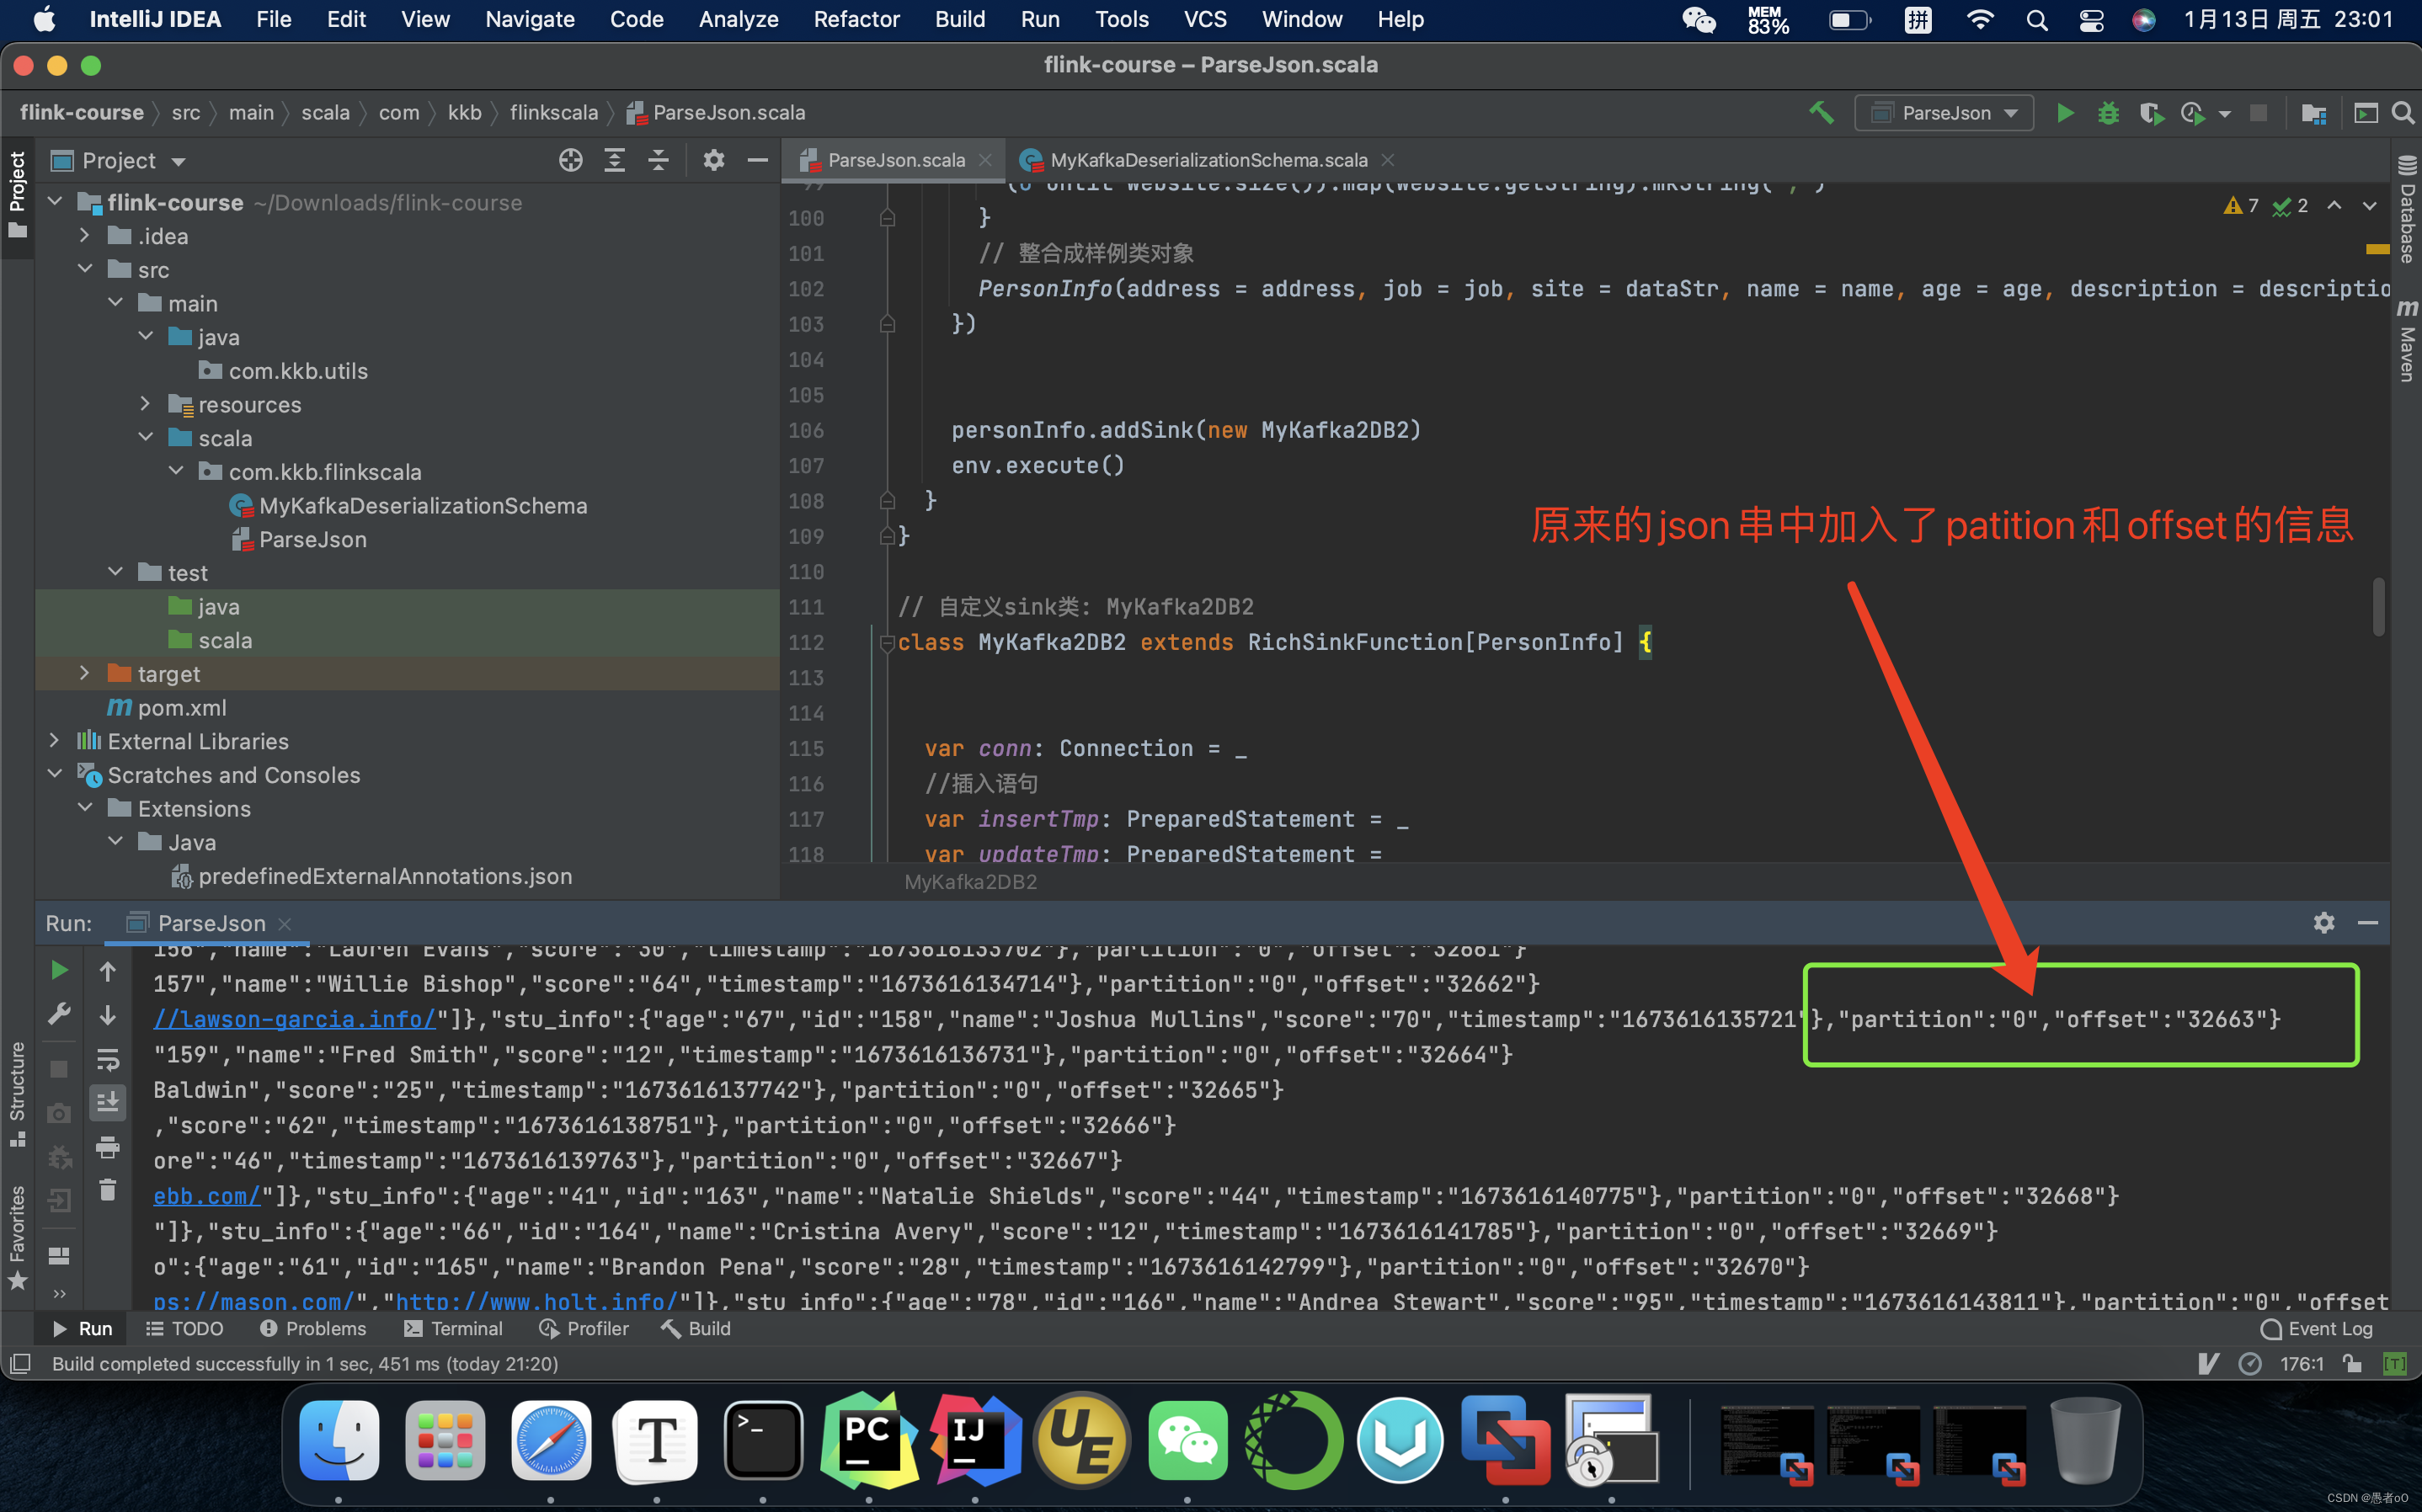
Task: Open Project panel gear settings
Action: coord(713,161)
